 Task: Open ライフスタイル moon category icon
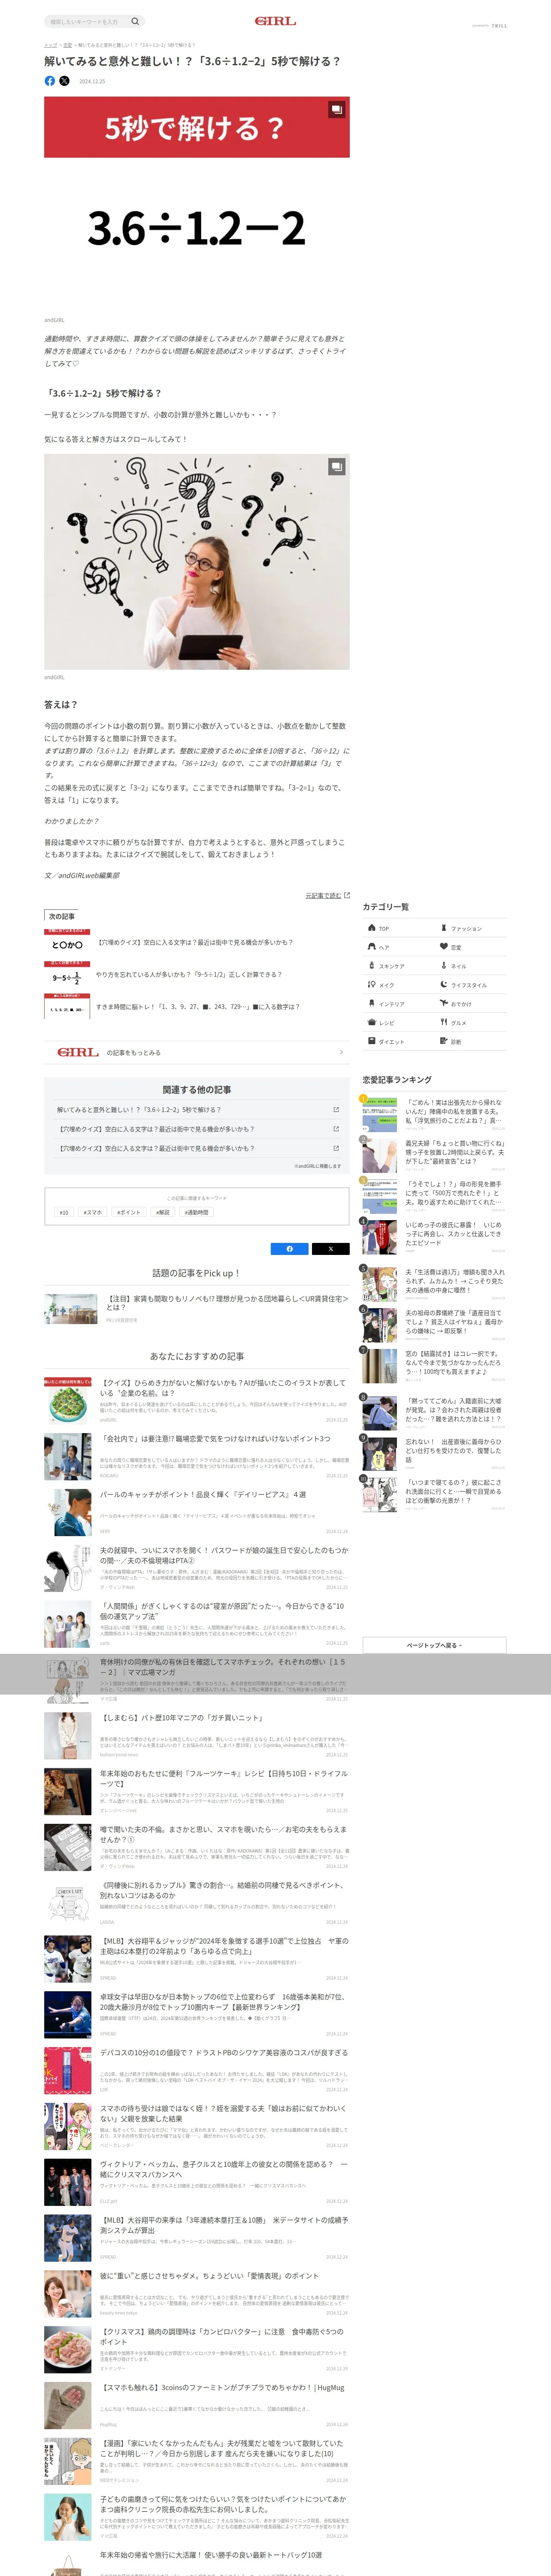coord(444,985)
